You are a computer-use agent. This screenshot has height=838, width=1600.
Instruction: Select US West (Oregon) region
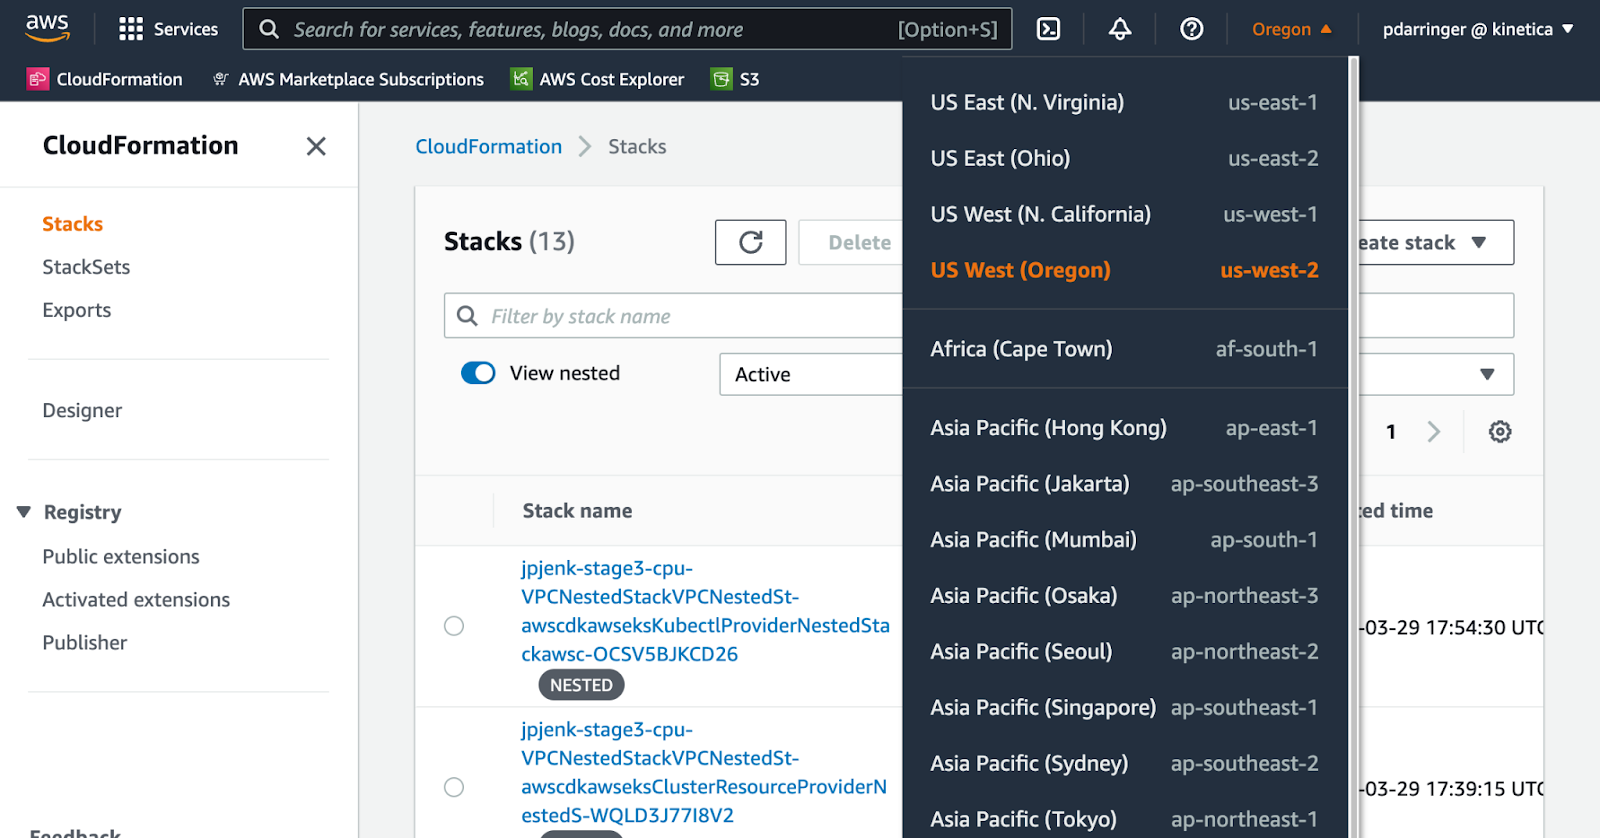point(1125,270)
